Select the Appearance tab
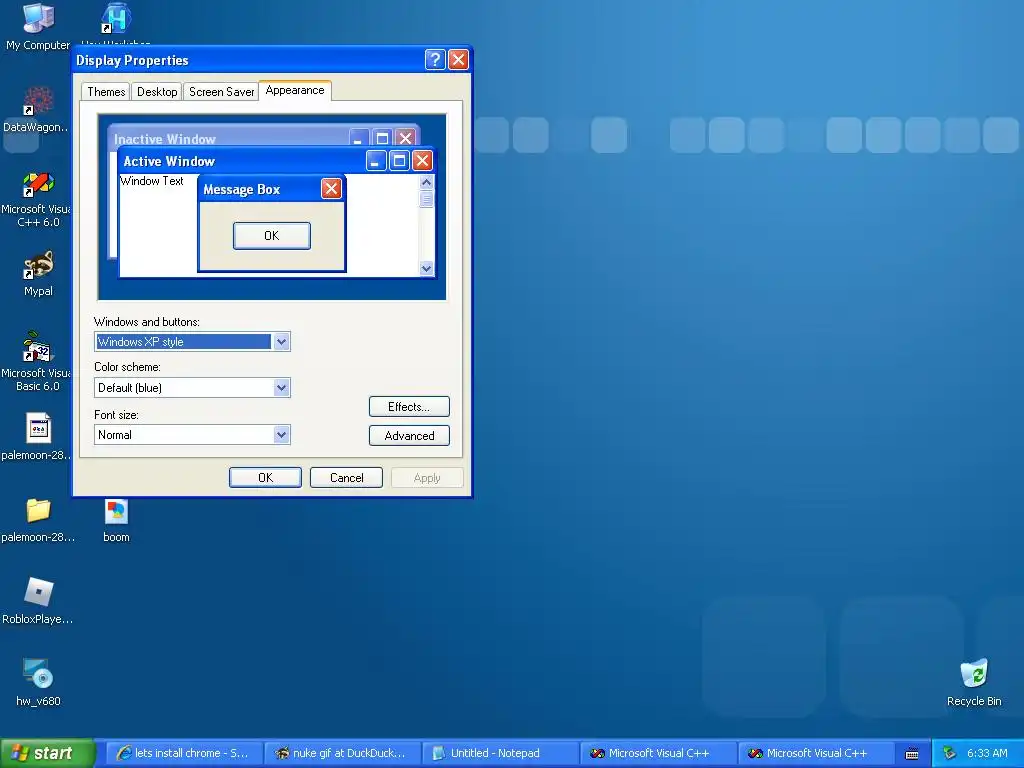1024x768 pixels. (x=295, y=90)
